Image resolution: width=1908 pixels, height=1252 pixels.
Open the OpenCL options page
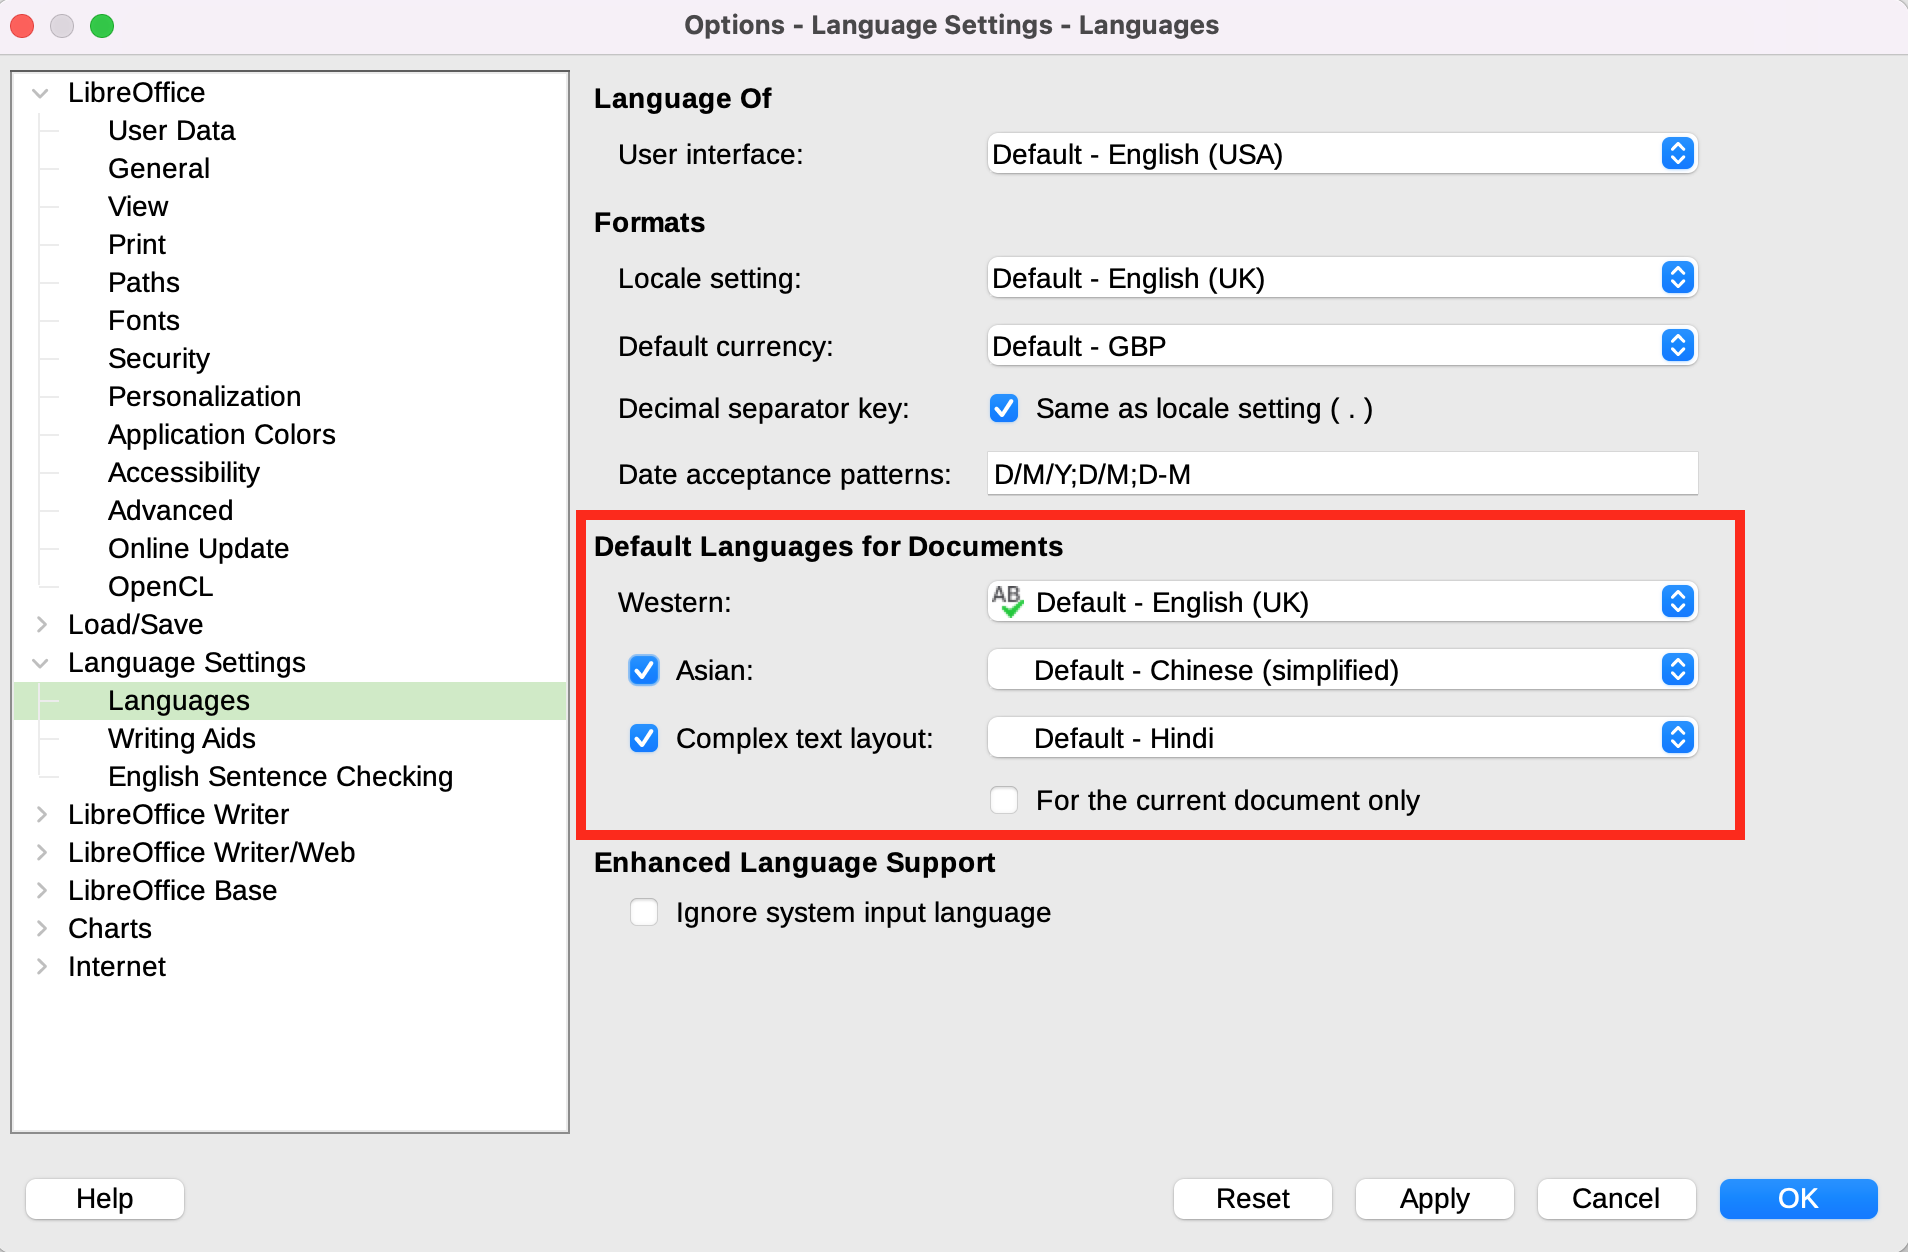coord(161,586)
